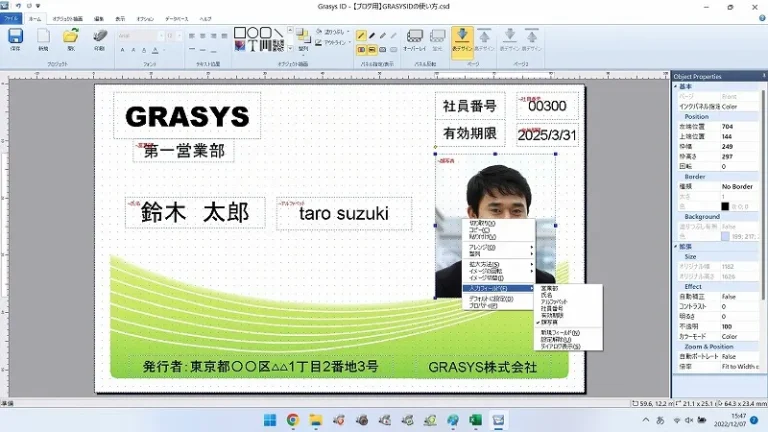This screenshot has width=768, height=432.
Task: Click the オーバーレイ panel icon
Action: 414,38
